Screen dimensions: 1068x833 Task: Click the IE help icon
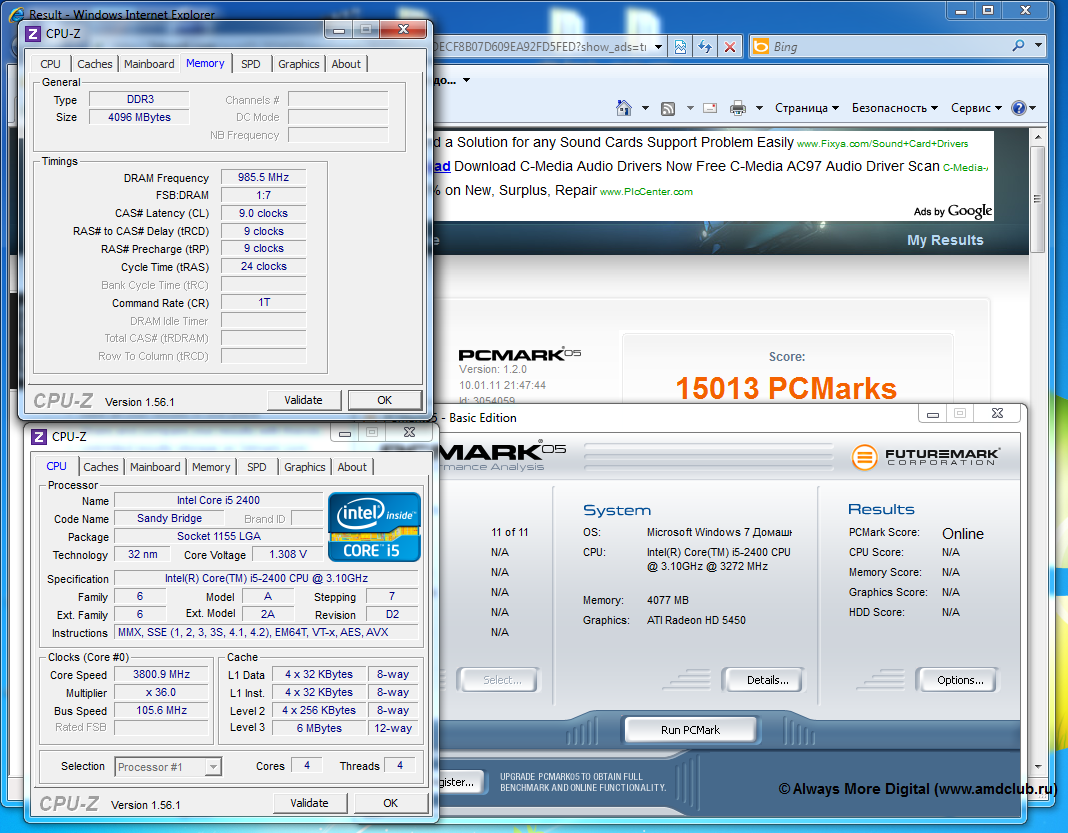[1018, 108]
